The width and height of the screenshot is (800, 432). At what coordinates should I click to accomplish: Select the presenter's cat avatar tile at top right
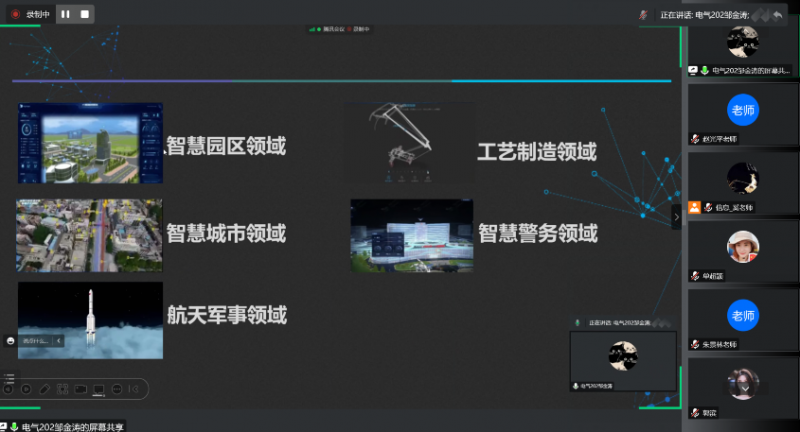(x=742, y=42)
